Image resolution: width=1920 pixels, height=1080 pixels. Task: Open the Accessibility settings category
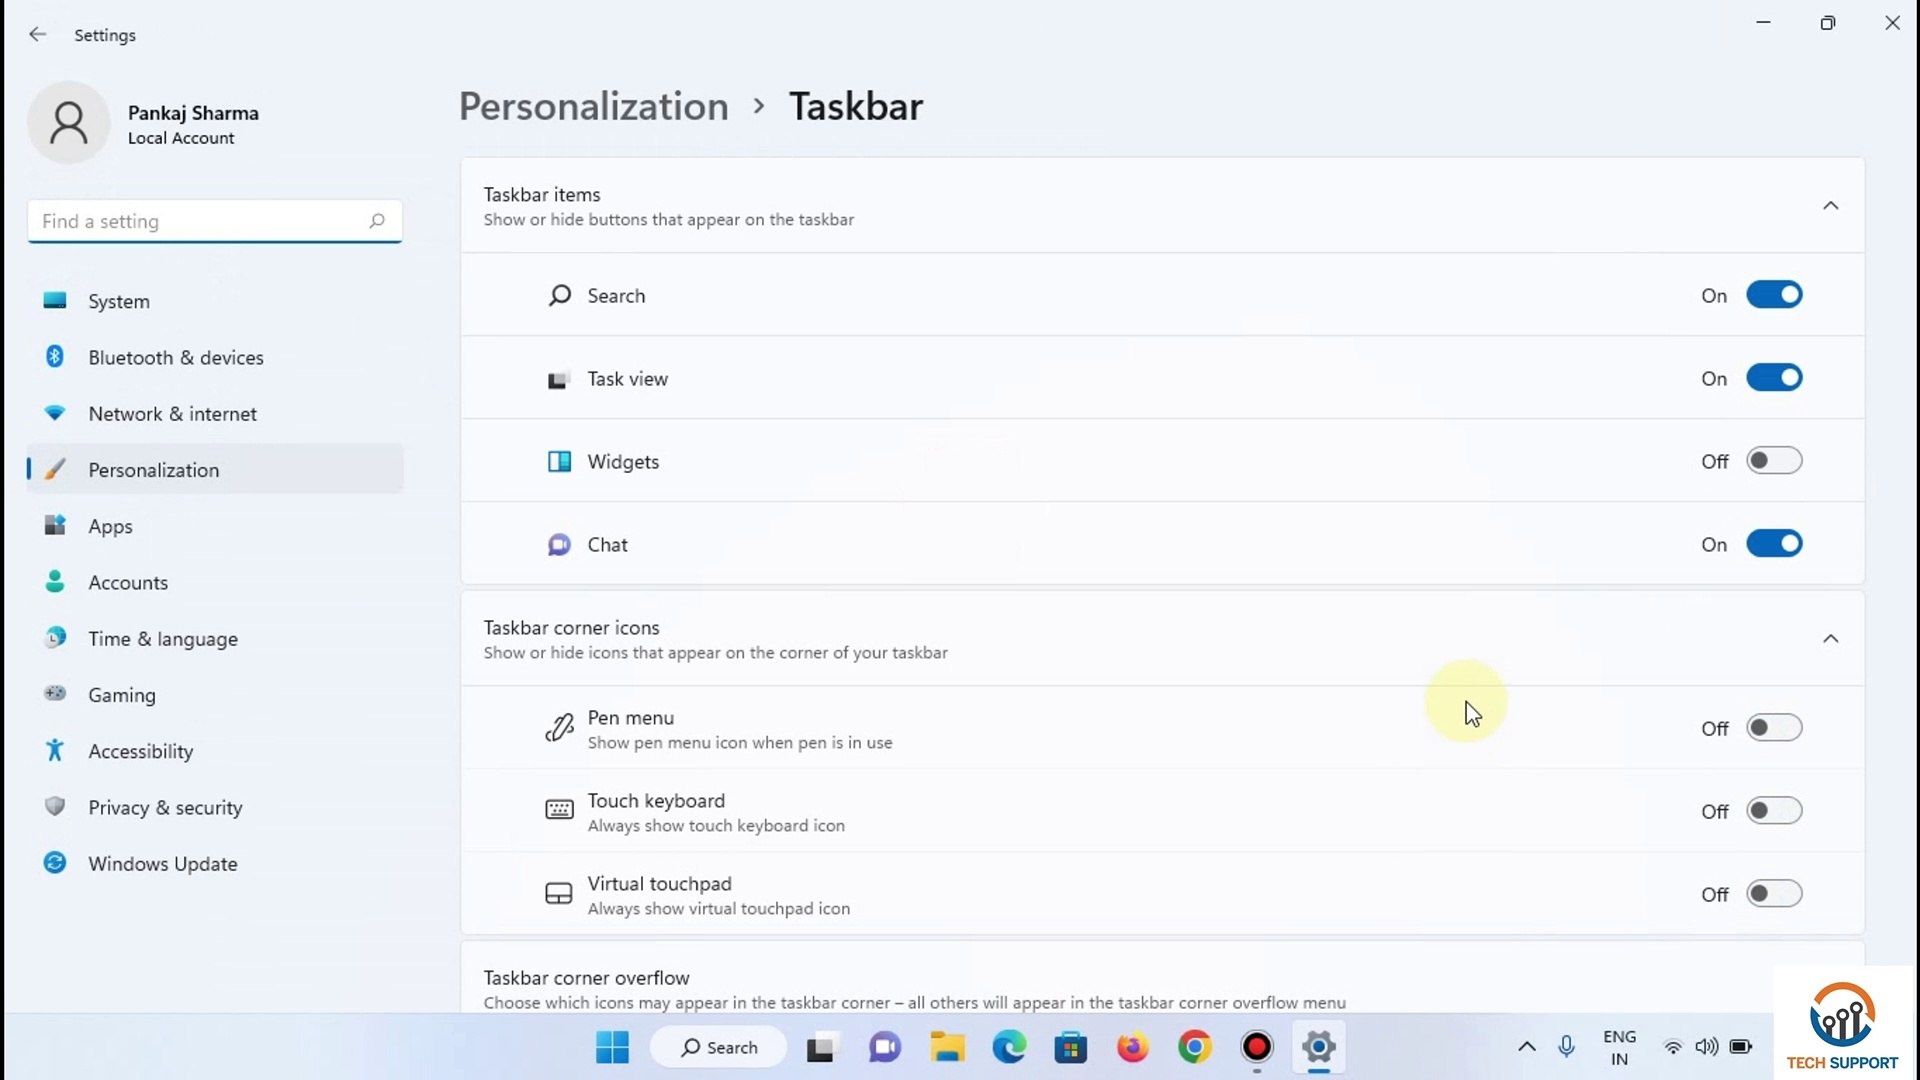(x=140, y=751)
